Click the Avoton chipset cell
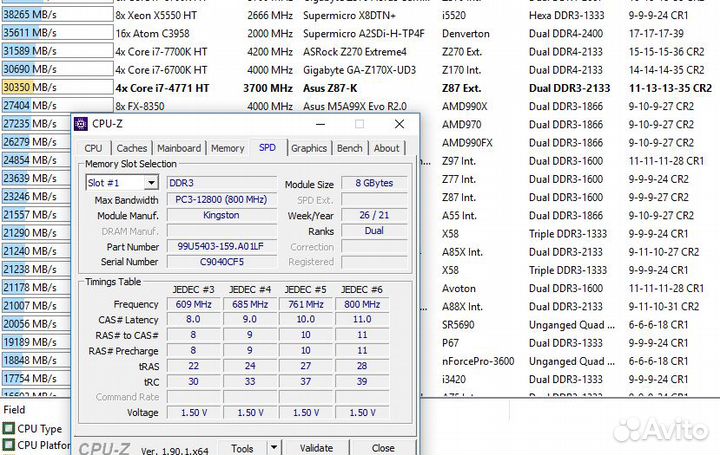720x455 pixels. 458,288
